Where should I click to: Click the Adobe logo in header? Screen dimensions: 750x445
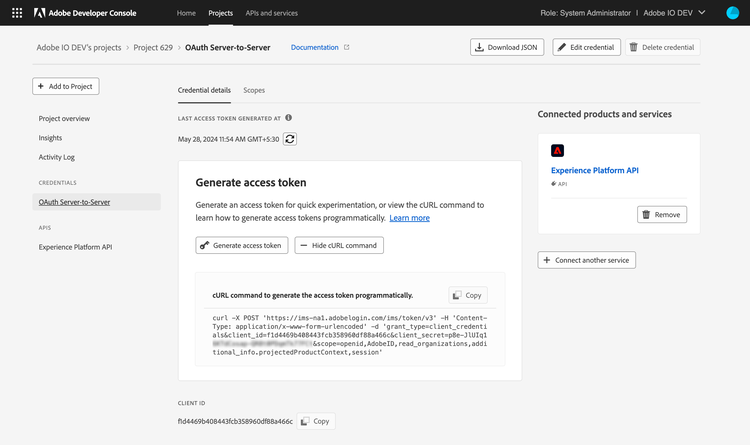38,13
